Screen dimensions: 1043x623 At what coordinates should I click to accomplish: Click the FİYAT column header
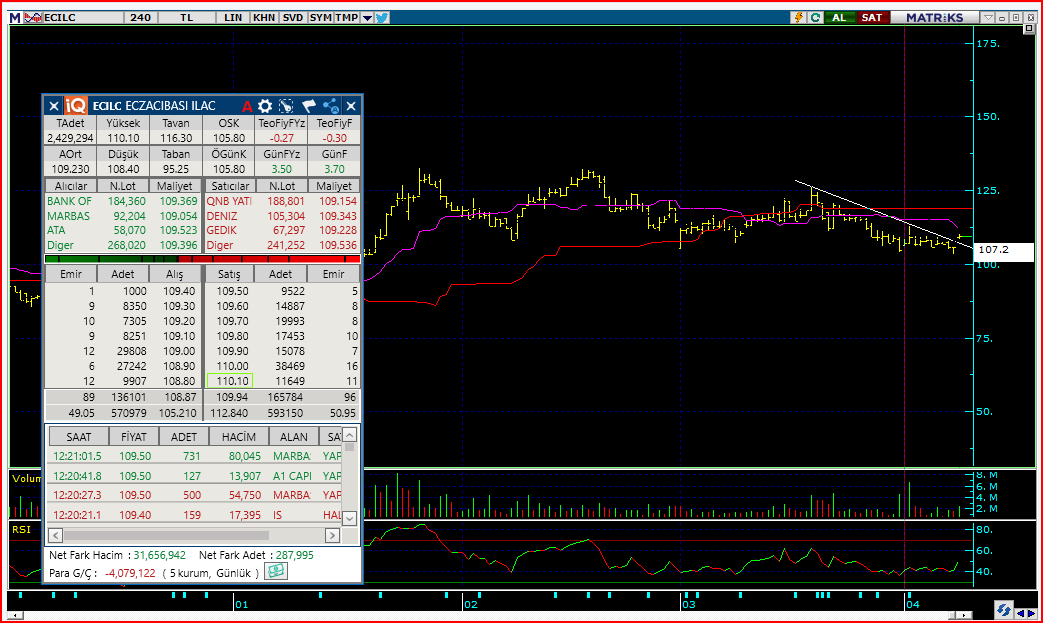click(134, 437)
